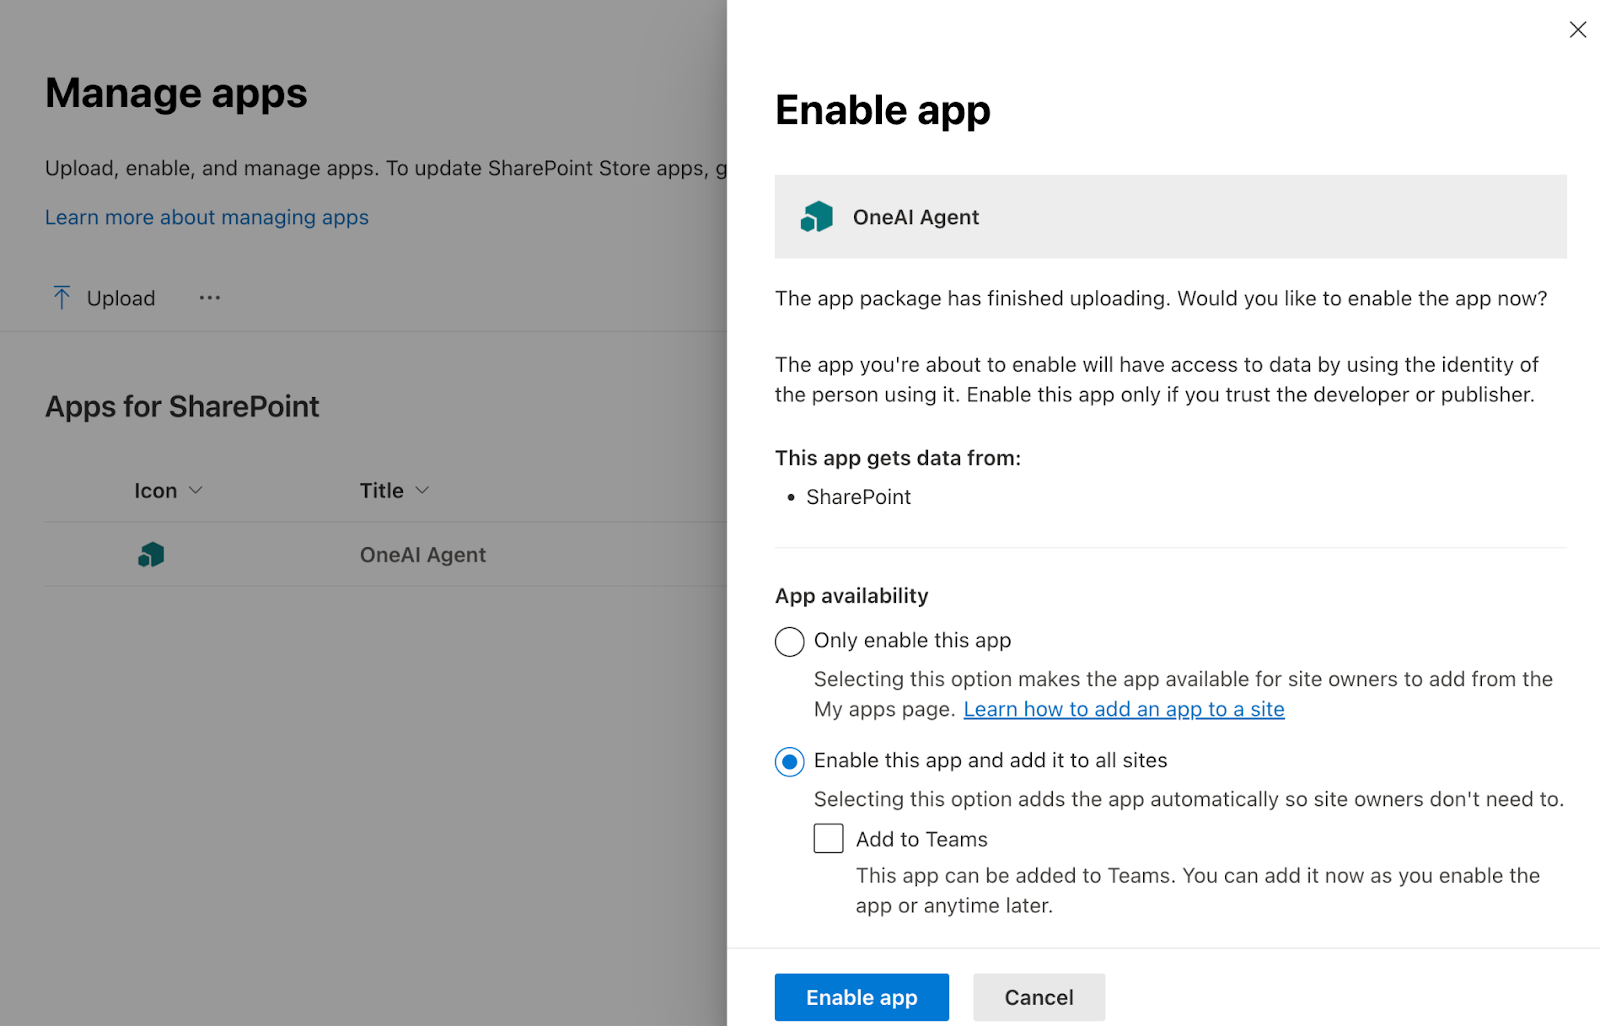Click the OneAI Agent icon in apps list
1600x1026 pixels.
151,554
